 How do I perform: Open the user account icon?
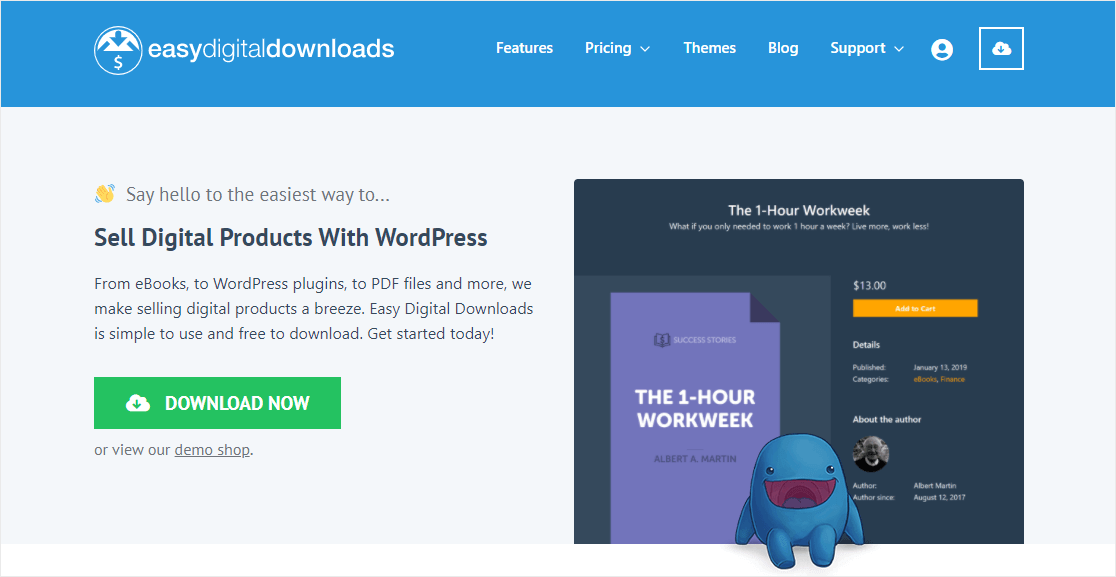942,49
